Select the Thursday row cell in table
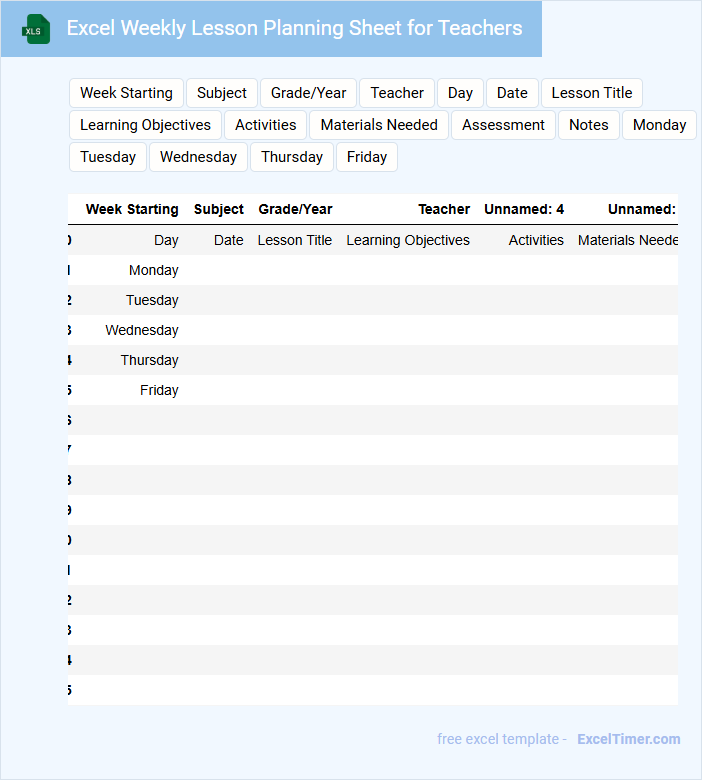The image size is (702, 780). point(150,360)
